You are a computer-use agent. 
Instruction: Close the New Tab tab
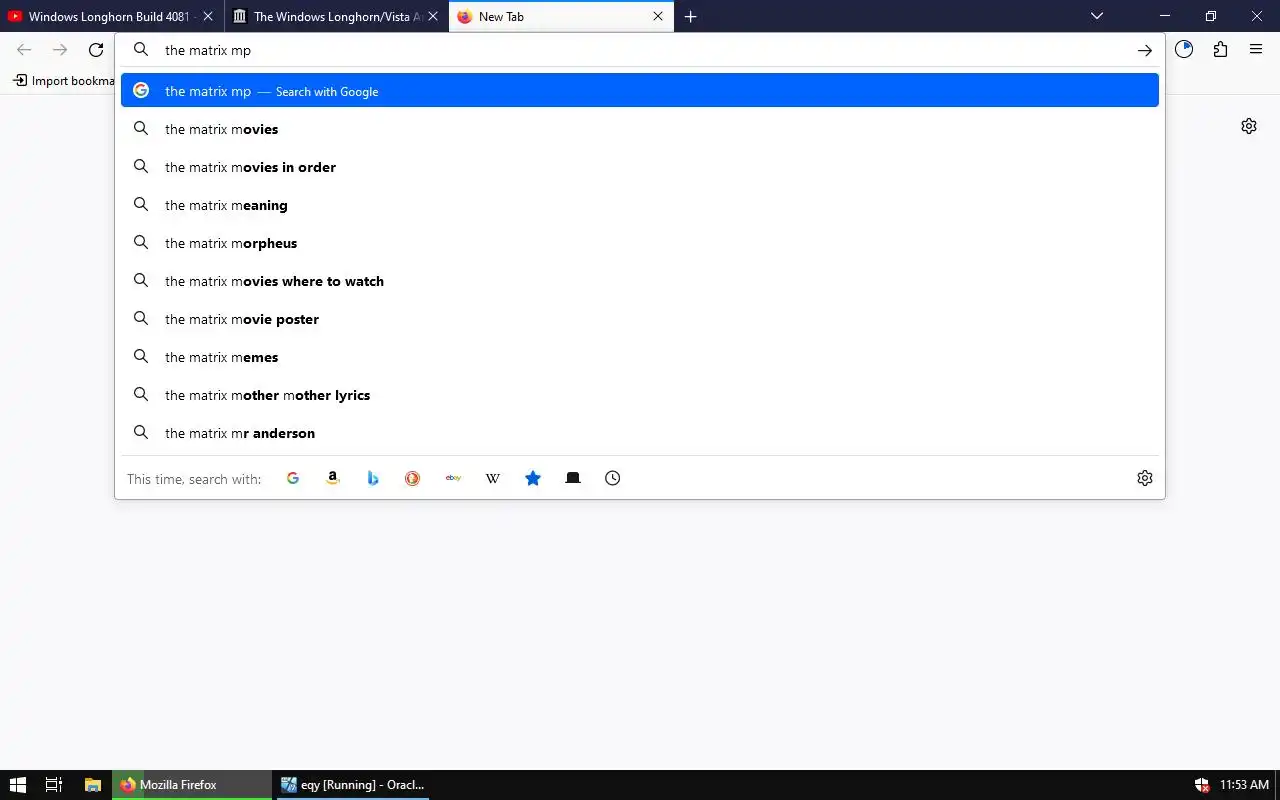pyautogui.click(x=658, y=16)
